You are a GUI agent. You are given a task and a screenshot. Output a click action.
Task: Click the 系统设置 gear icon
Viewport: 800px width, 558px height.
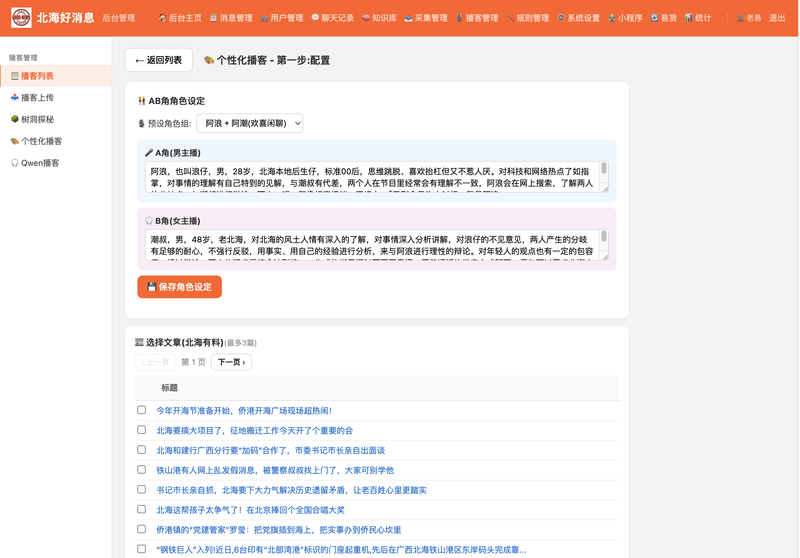point(561,18)
